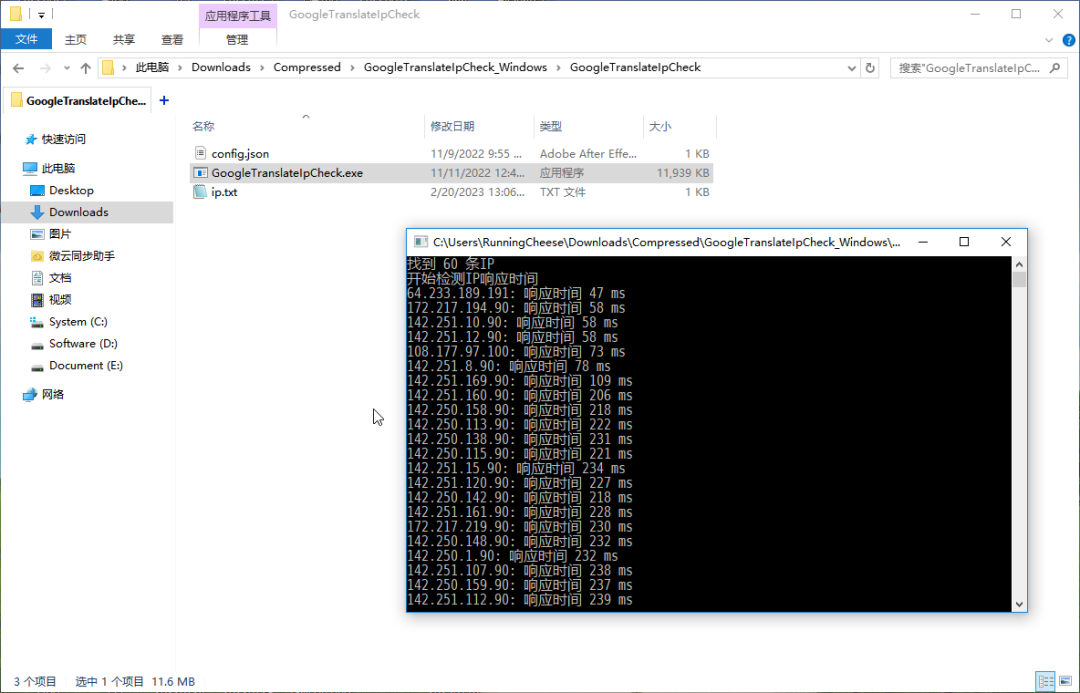Viewport: 1080px width, 693px height.
Task: Close the console window
Action: coord(1006,242)
